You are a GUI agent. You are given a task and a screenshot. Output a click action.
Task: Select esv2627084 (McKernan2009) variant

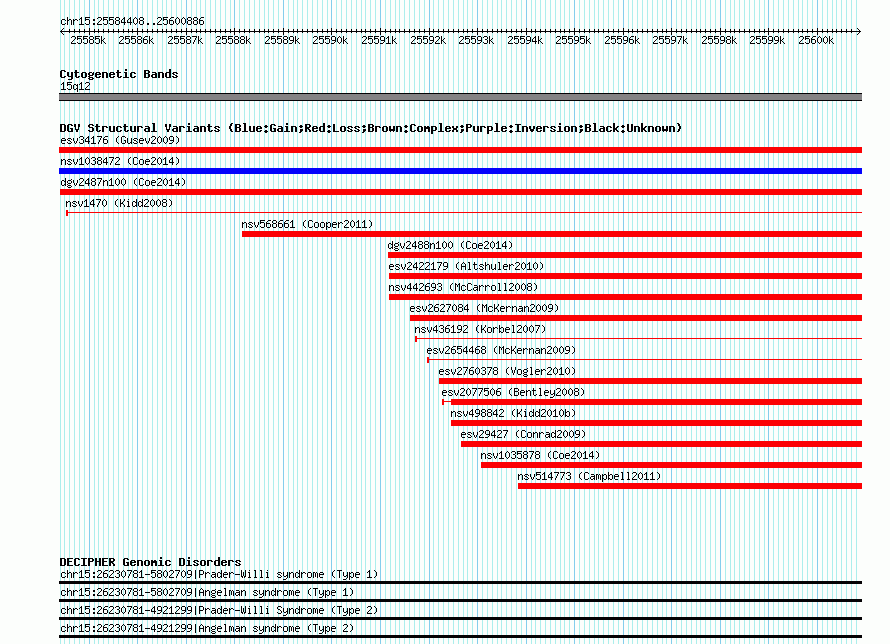coord(484,308)
